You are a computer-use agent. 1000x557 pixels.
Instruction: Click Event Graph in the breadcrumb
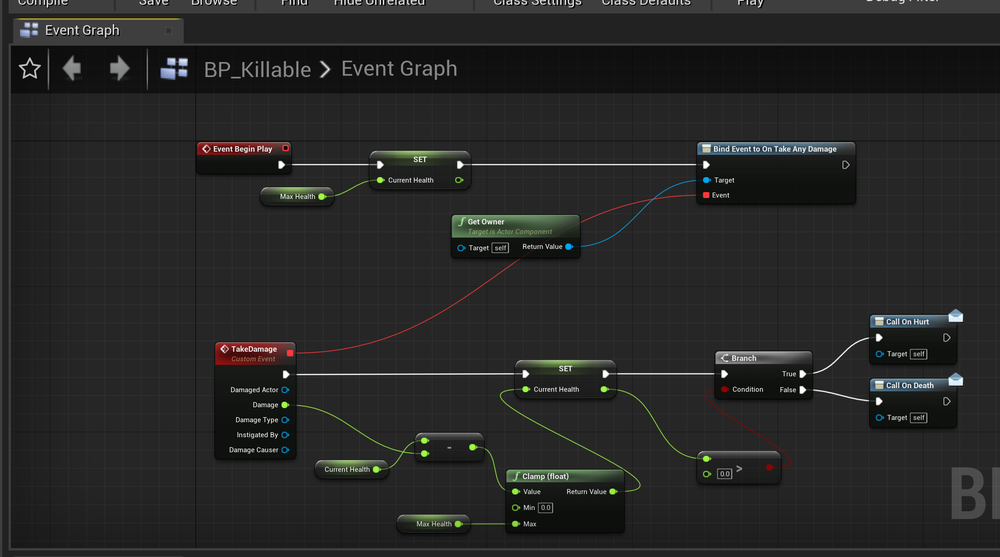pos(399,69)
